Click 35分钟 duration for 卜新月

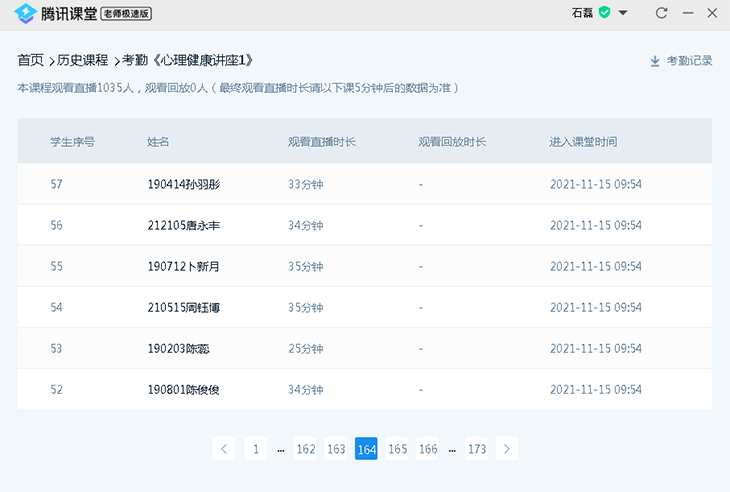305,266
